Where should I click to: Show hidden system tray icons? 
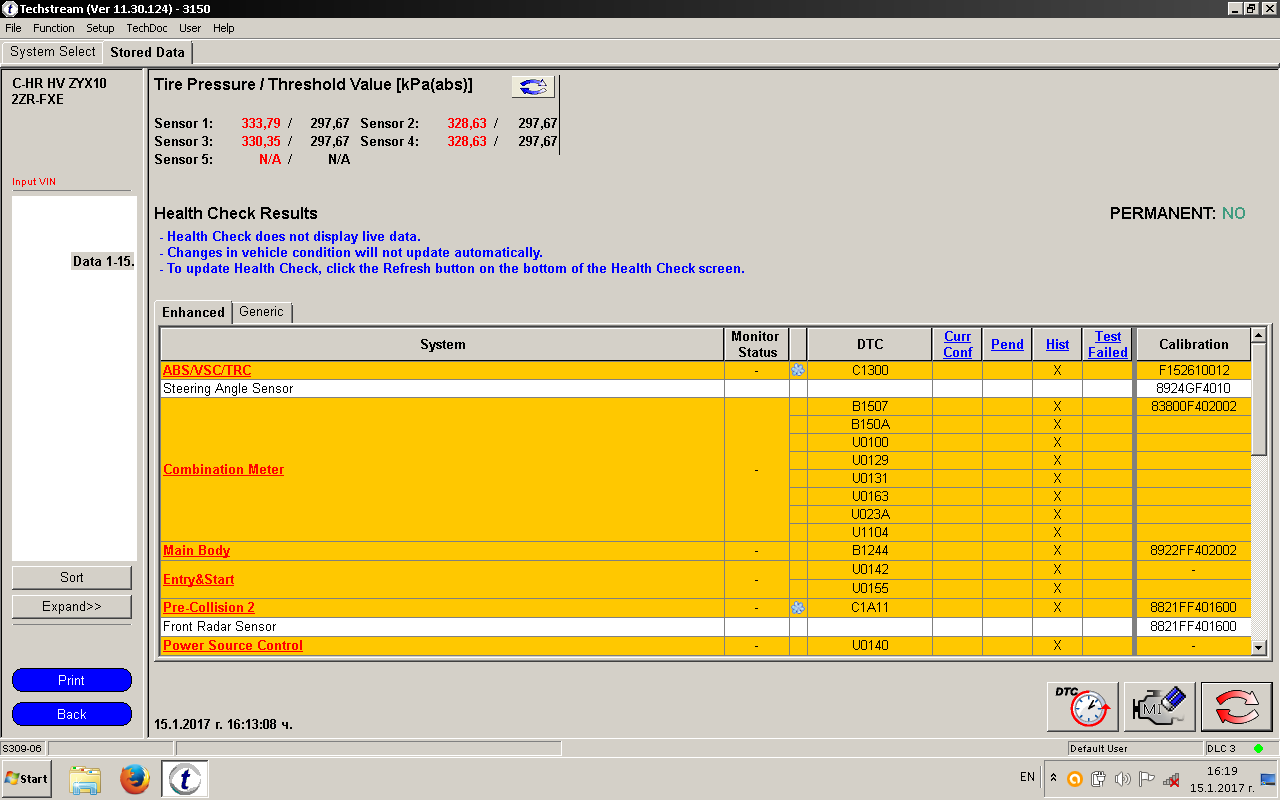point(1053,777)
